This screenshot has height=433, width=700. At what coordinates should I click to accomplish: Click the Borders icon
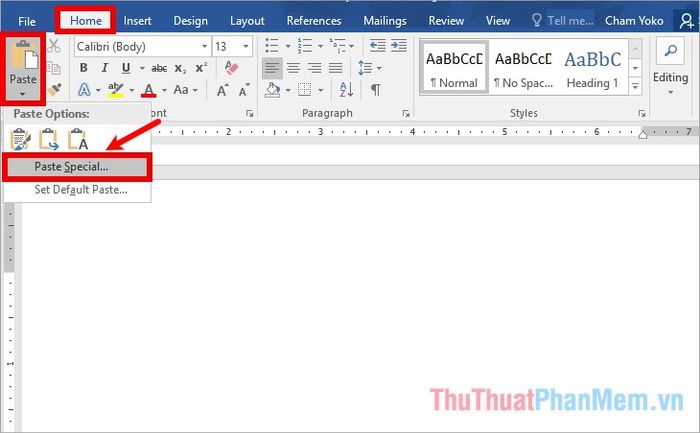304,90
